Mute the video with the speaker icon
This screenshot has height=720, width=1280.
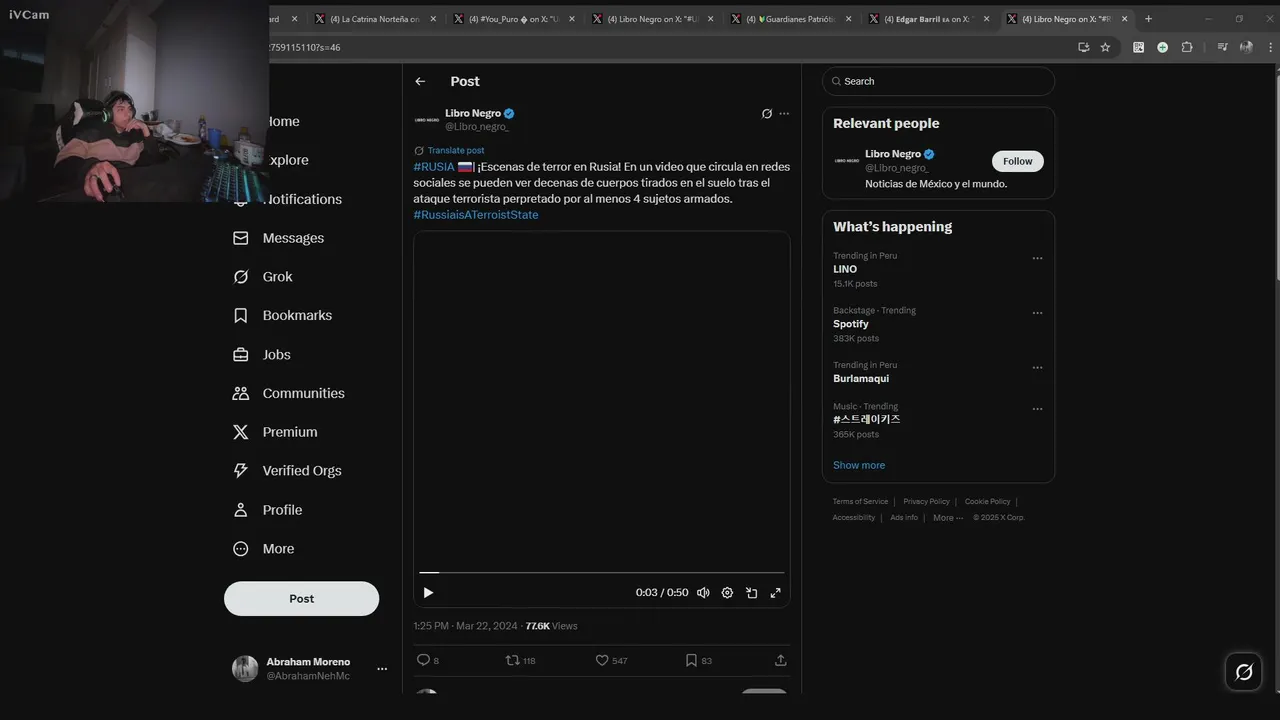(x=703, y=593)
